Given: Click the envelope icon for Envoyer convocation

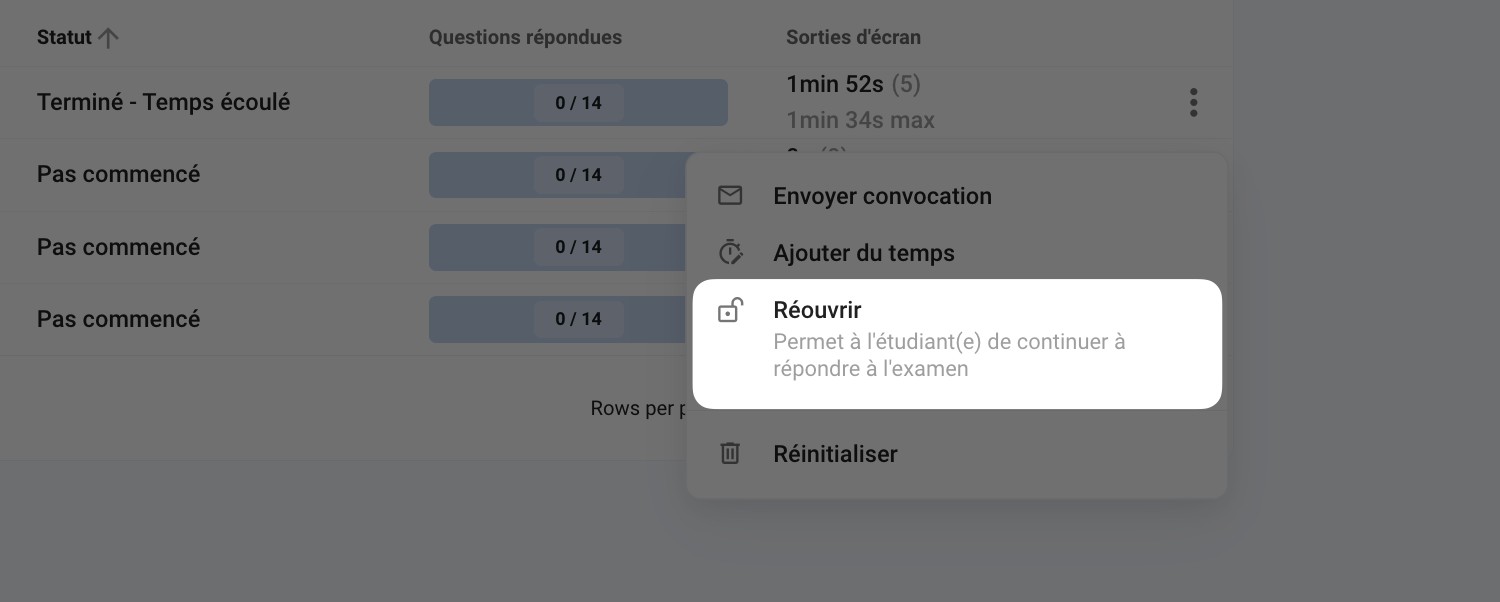Looking at the screenshot, I should pyautogui.click(x=730, y=196).
